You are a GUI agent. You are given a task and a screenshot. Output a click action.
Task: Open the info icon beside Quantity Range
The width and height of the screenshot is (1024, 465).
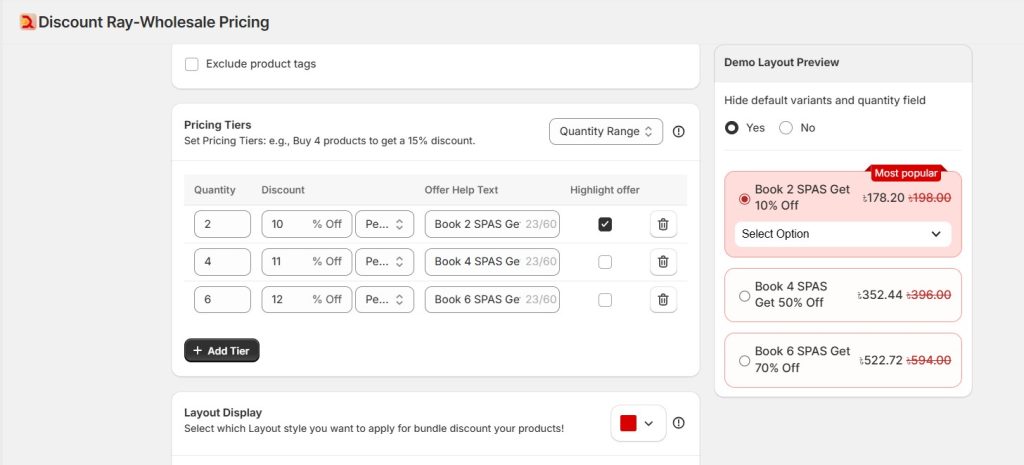[x=679, y=131]
